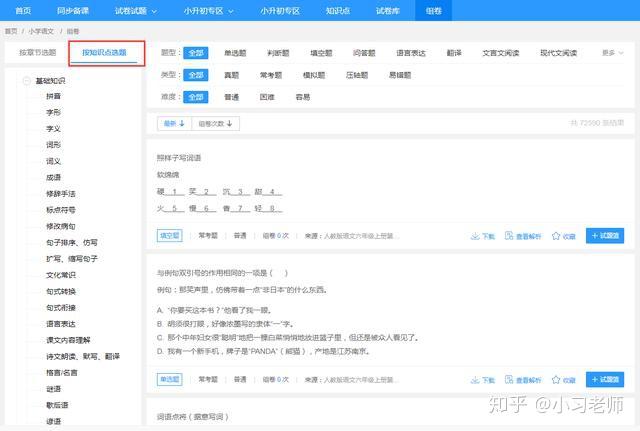This screenshot has height=431, width=640.
Task: Filter 类型 by 易错题
Action: 400,75
